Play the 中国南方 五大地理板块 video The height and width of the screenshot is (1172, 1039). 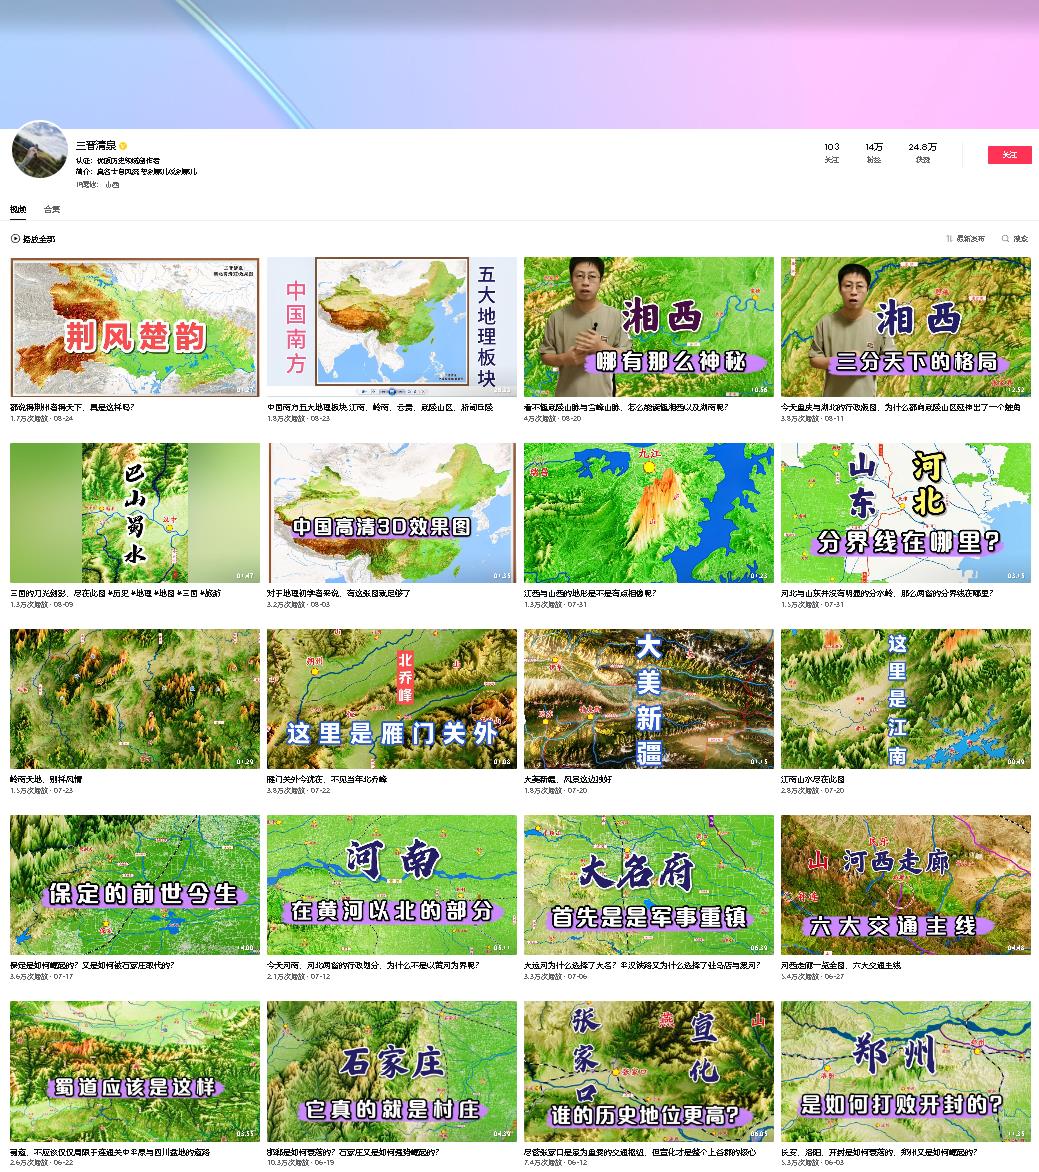point(391,327)
